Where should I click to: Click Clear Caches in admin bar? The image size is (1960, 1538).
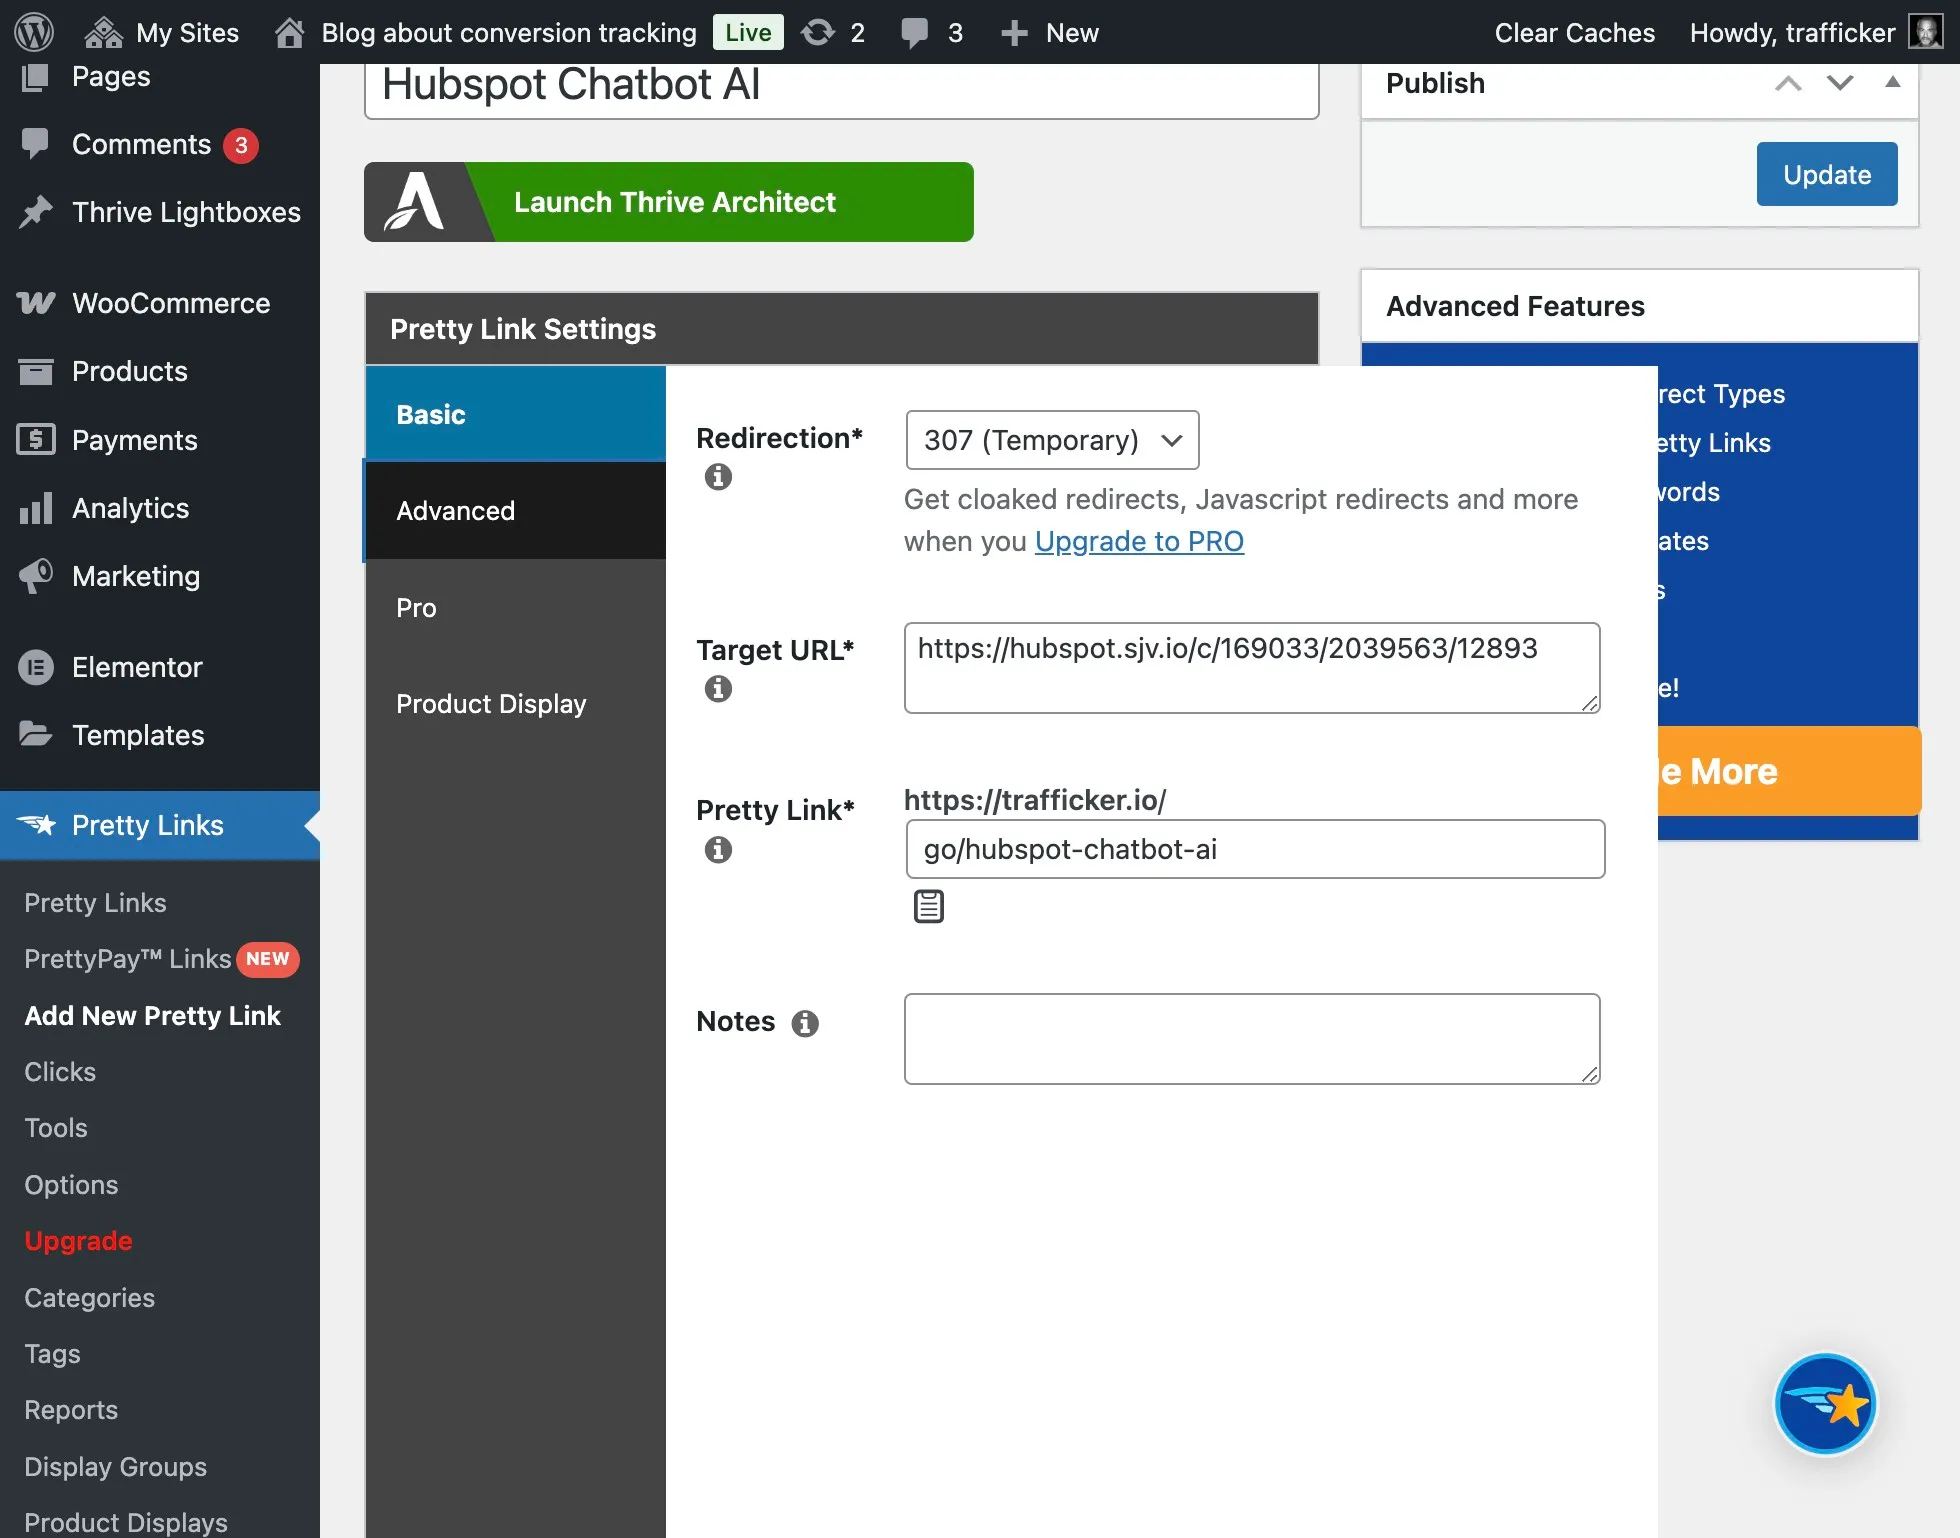(x=1575, y=32)
